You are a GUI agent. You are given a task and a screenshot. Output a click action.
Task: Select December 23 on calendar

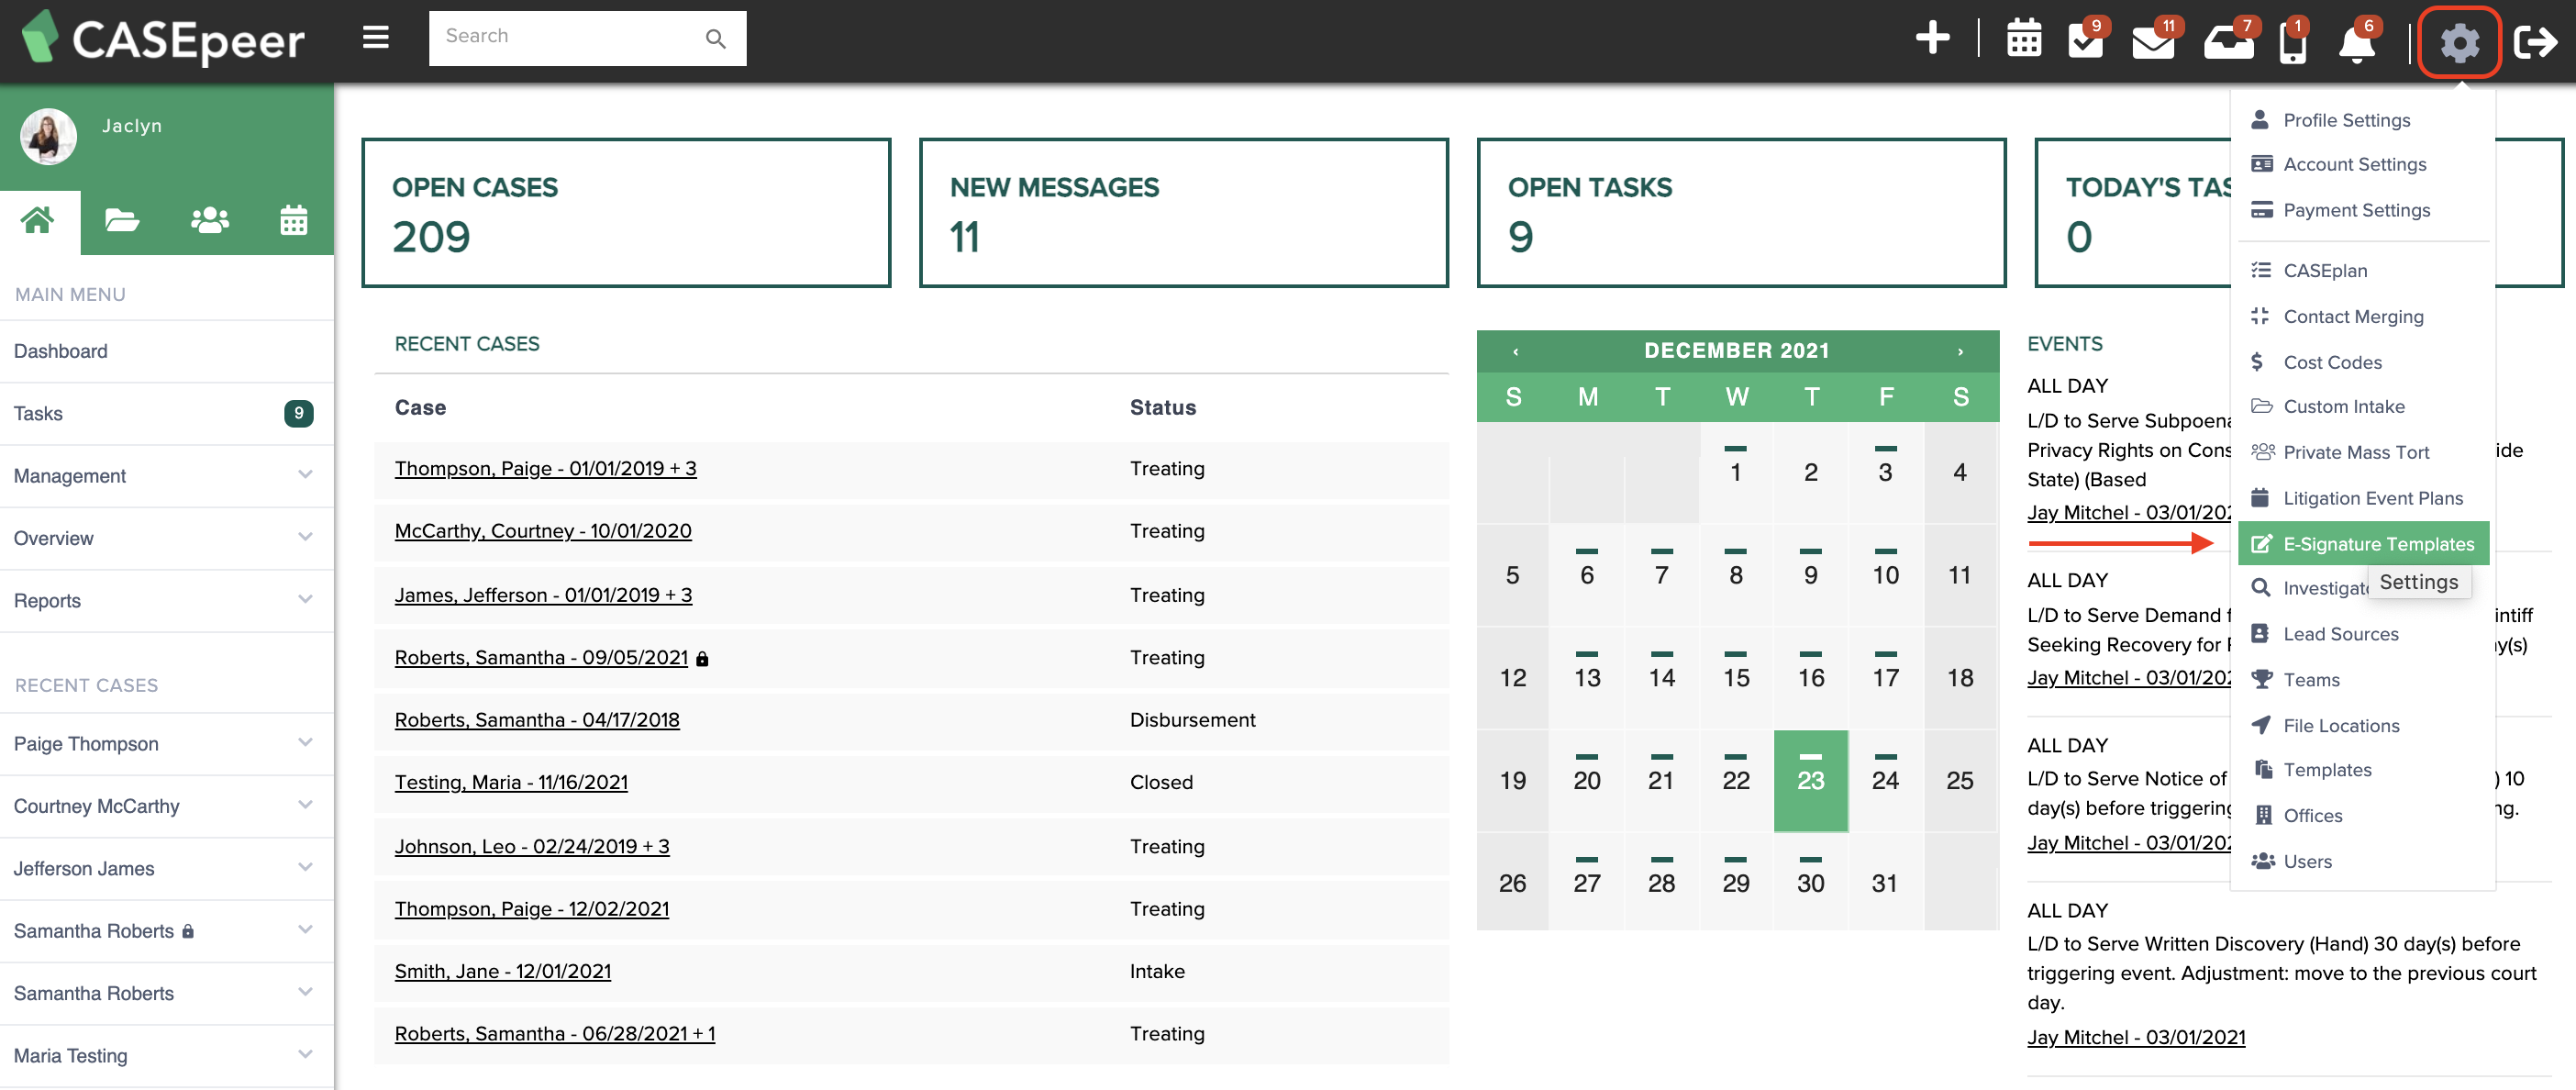1810,781
